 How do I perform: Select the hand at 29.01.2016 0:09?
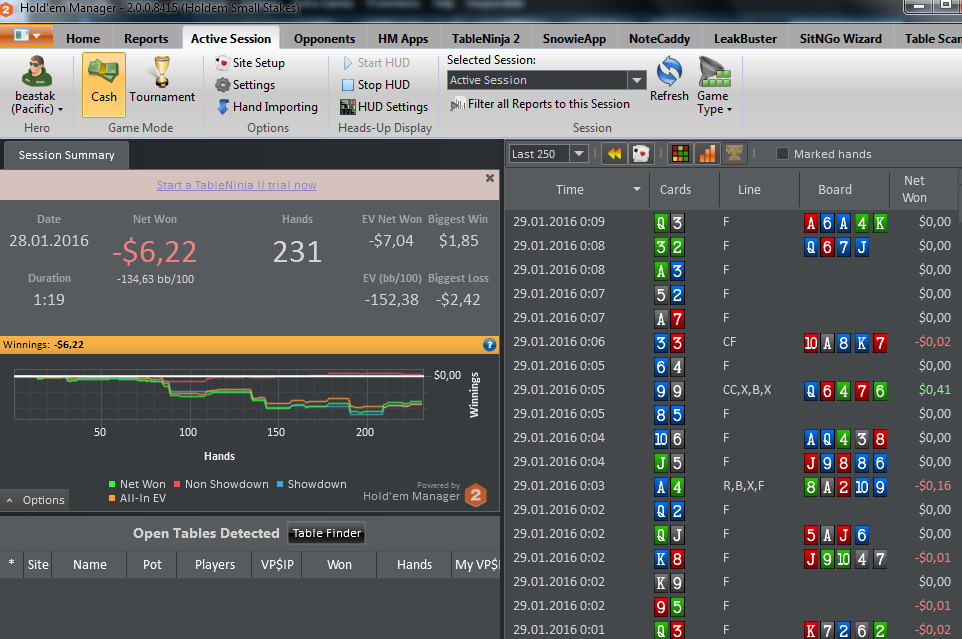[732, 222]
